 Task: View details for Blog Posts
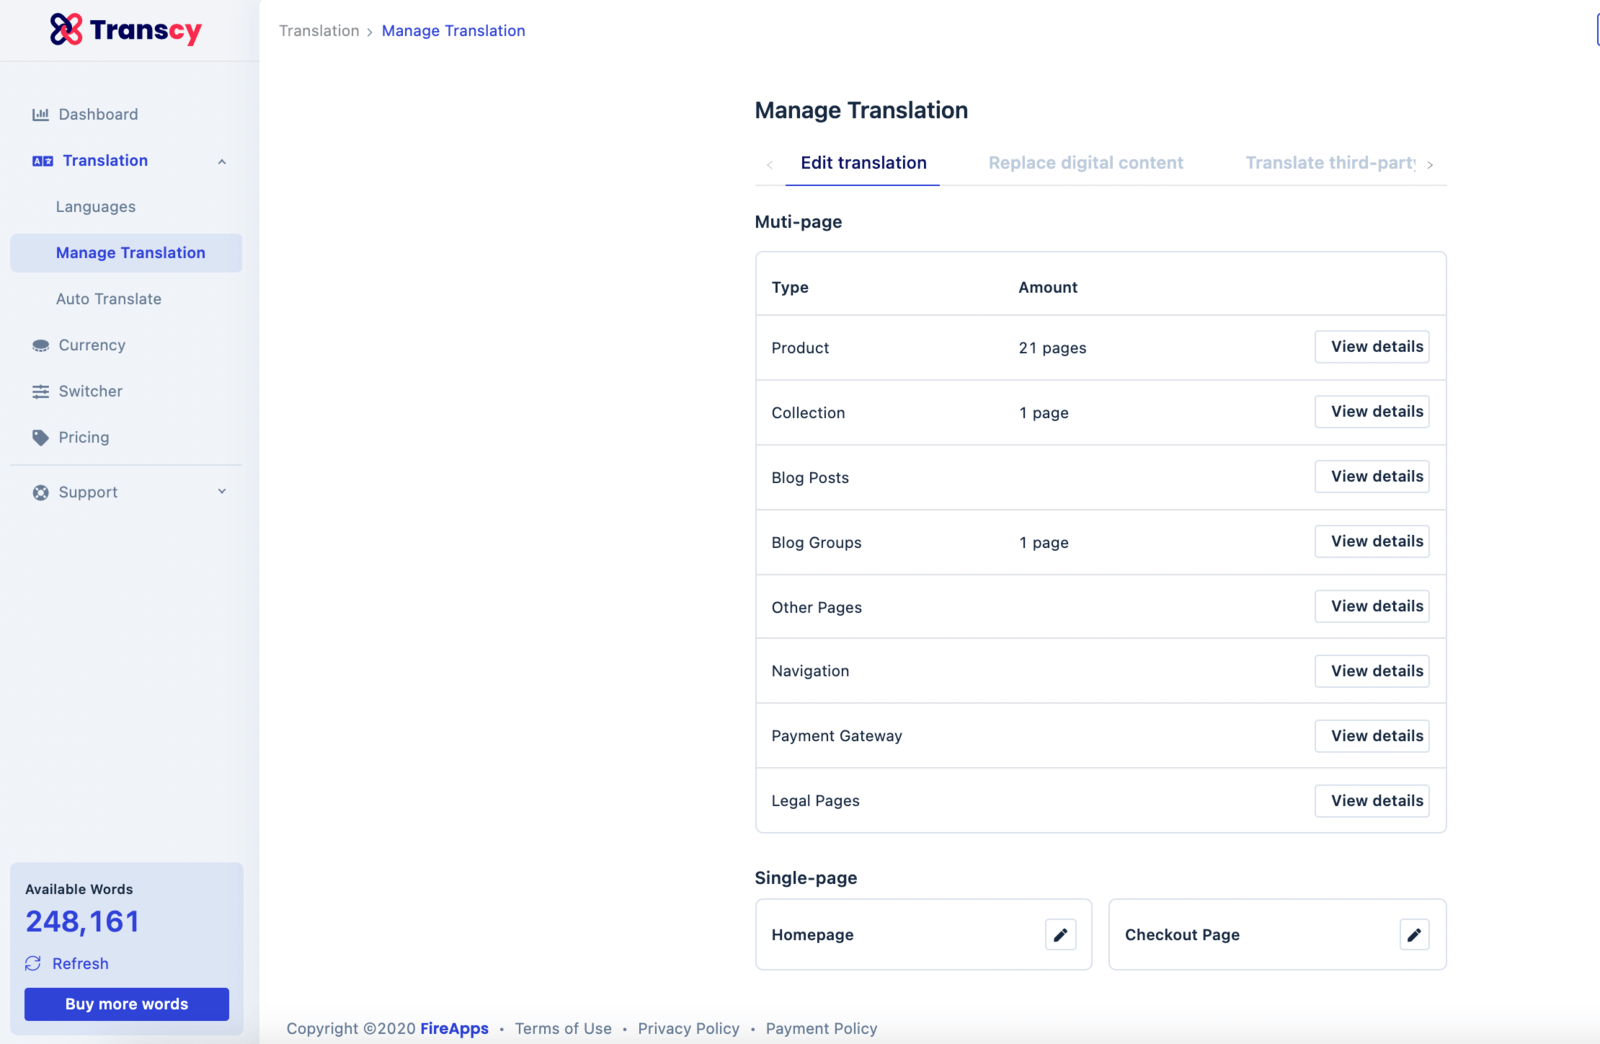[1371, 477]
